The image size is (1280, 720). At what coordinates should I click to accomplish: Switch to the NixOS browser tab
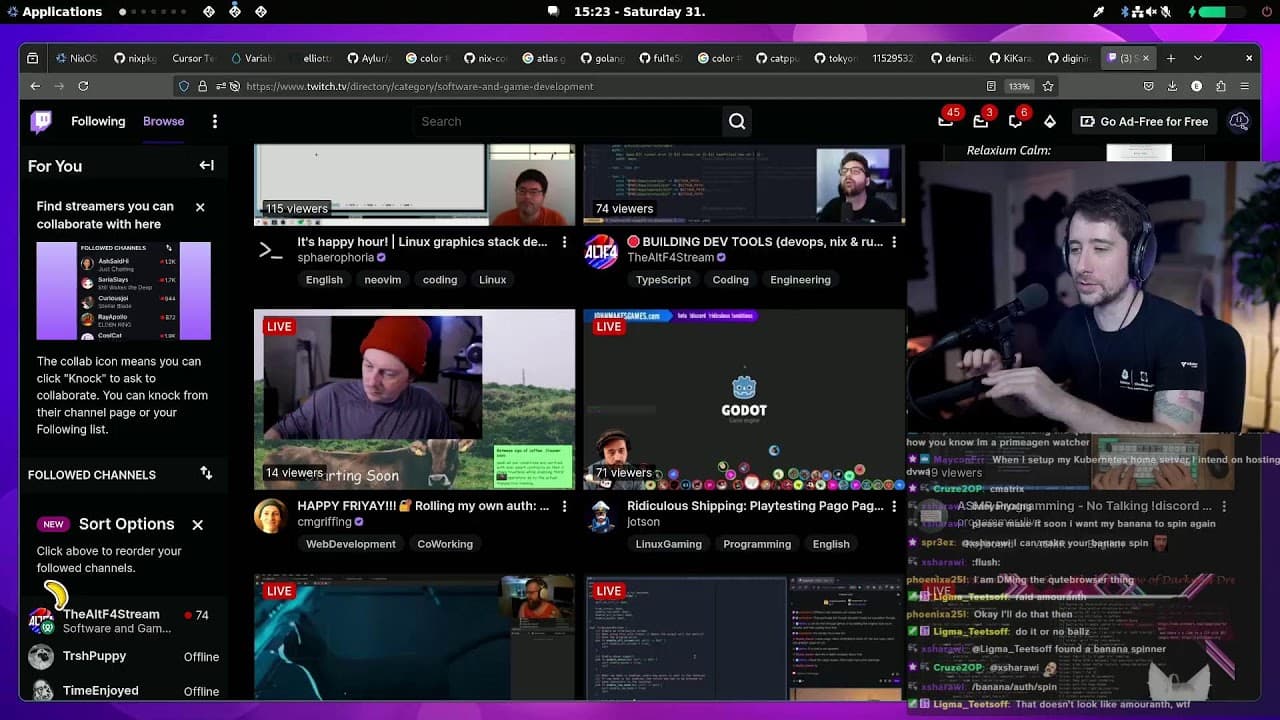pos(76,58)
